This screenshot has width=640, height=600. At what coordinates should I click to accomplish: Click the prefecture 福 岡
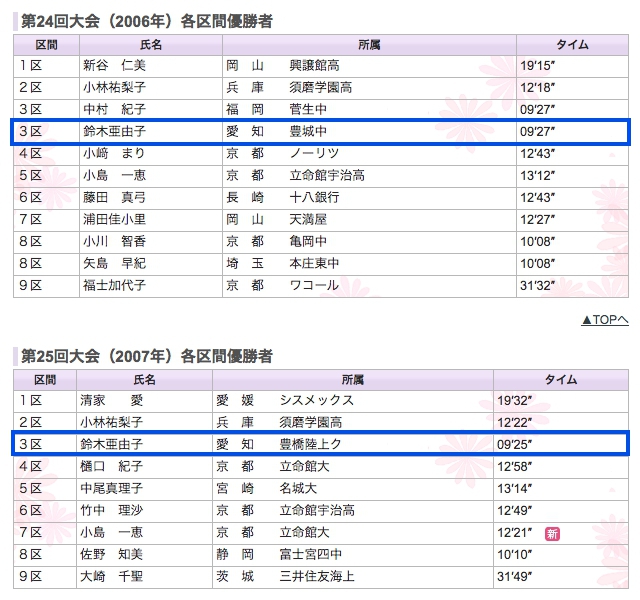pos(245,109)
